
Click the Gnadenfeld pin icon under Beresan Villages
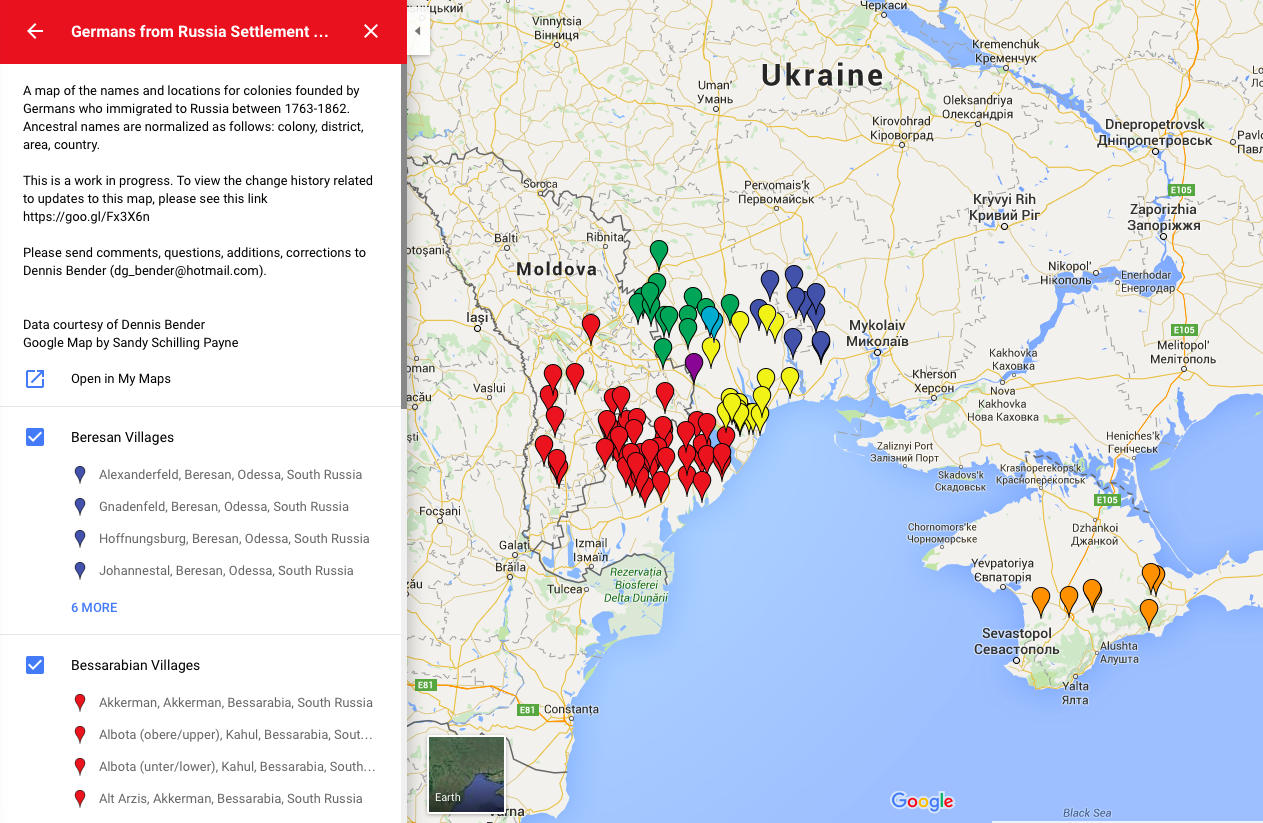pyautogui.click(x=80, y=506)
